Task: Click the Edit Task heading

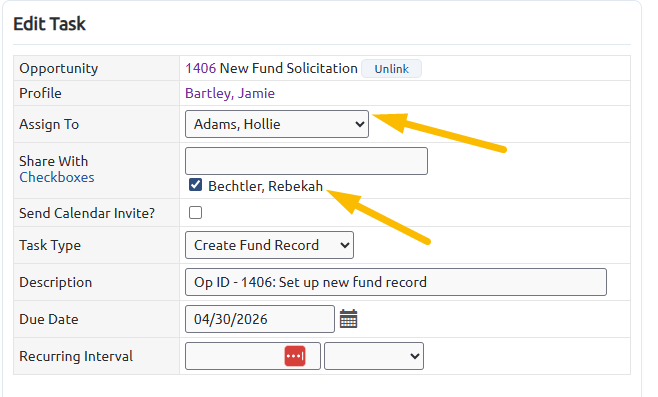Action: click(x=50, y=24)
